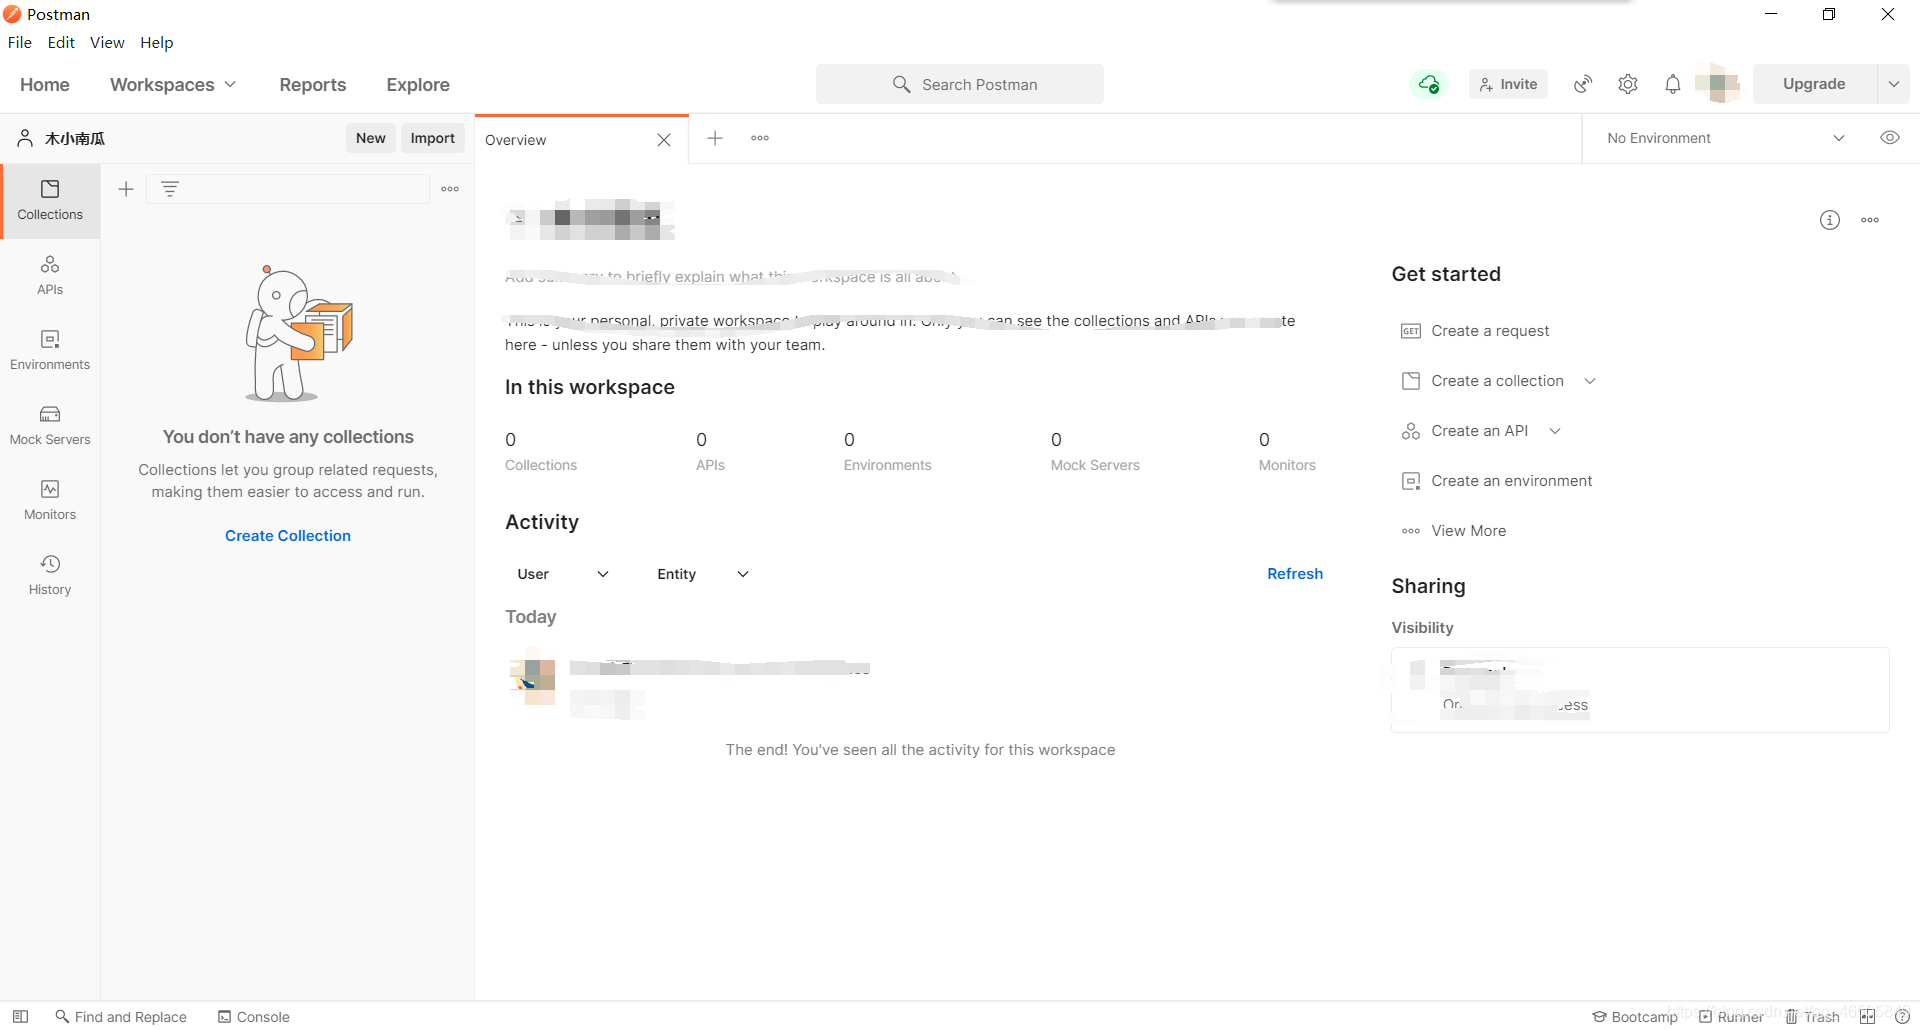Refresh the activity feed

[1295, 574]
